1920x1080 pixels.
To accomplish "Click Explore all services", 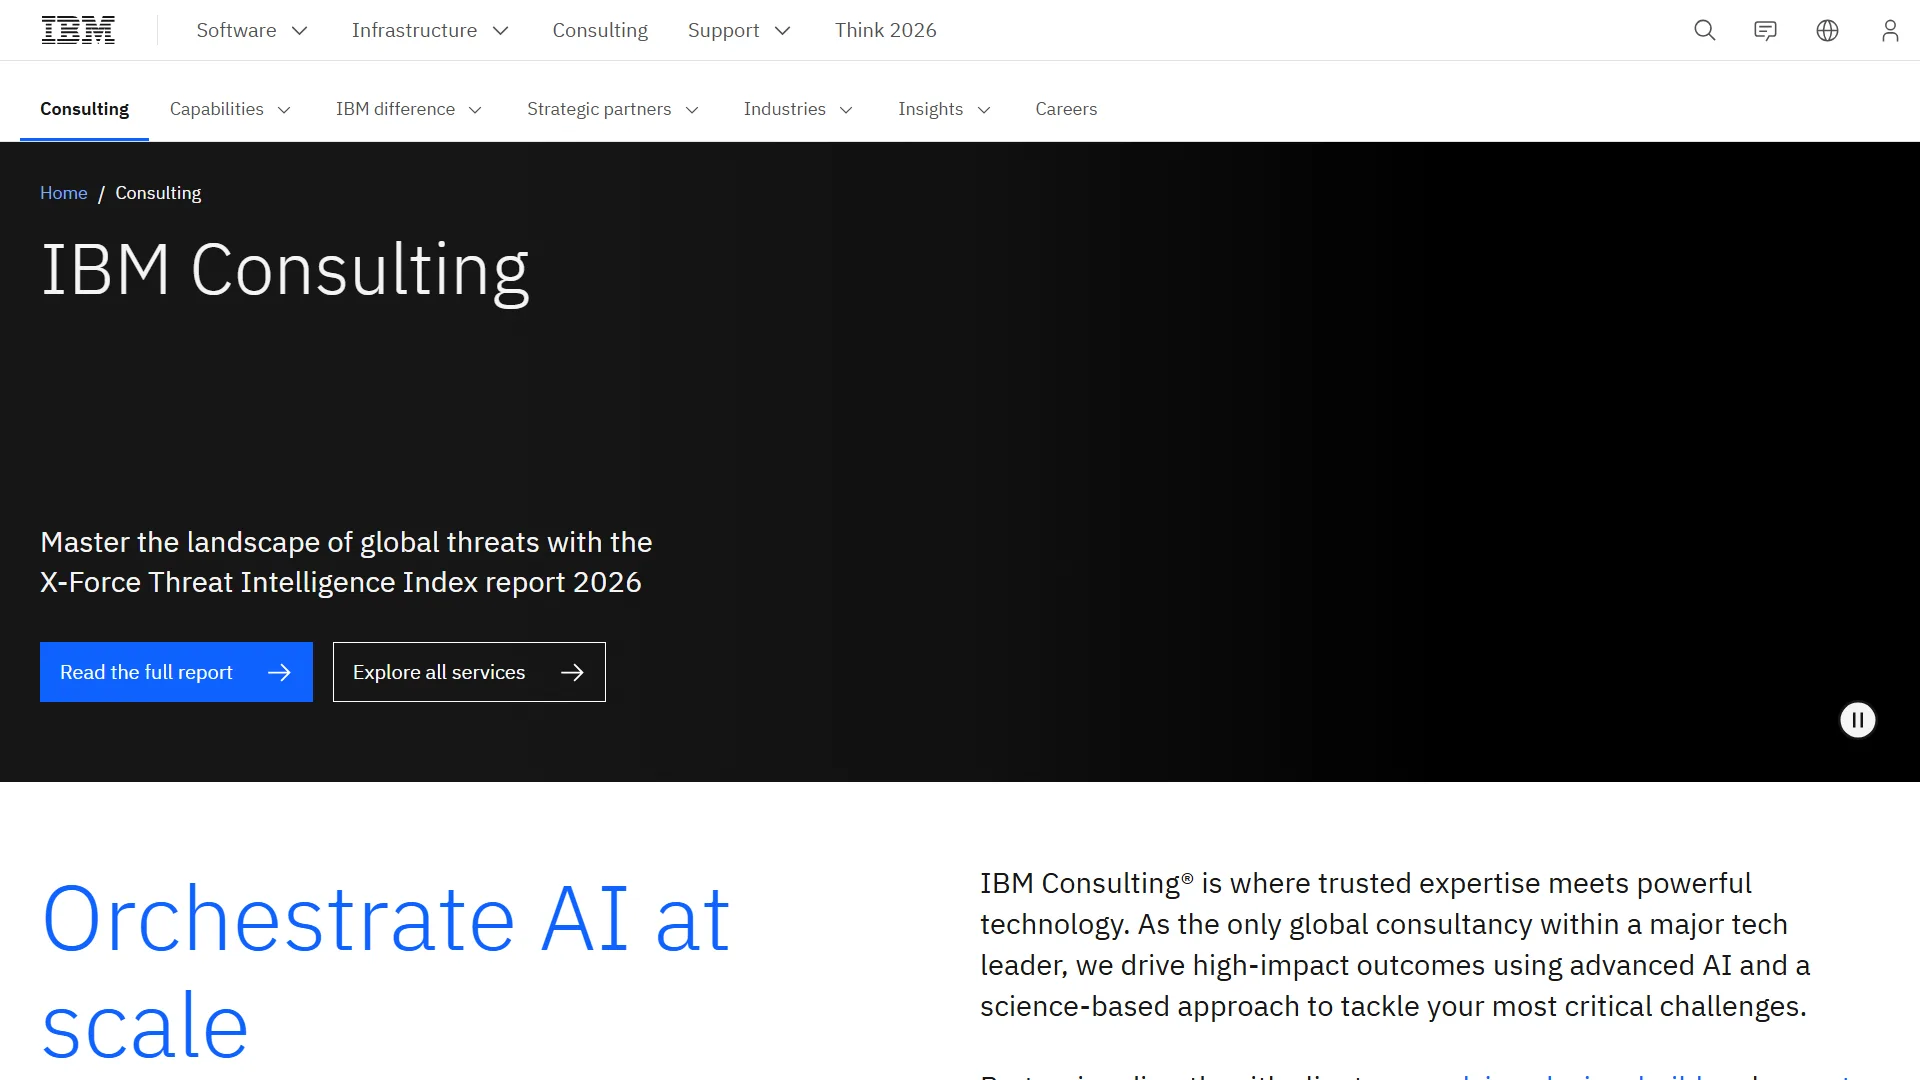I will coord(468,672).
